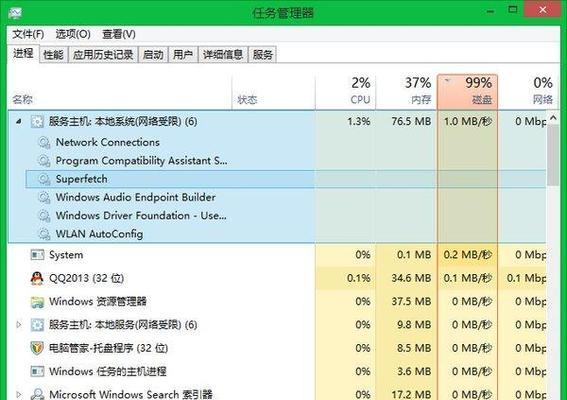Click the scrollbar up arrow

point(553,118)
